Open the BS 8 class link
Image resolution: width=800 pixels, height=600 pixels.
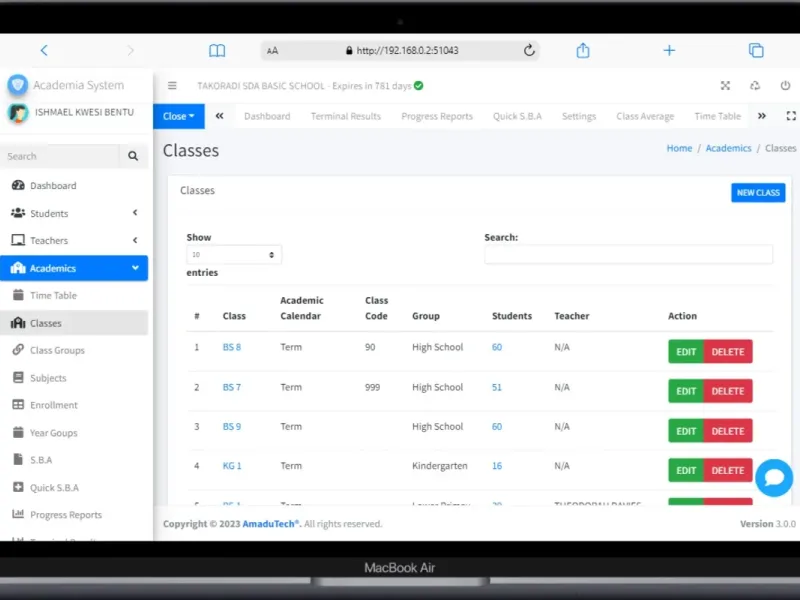(x=232, y=347)
